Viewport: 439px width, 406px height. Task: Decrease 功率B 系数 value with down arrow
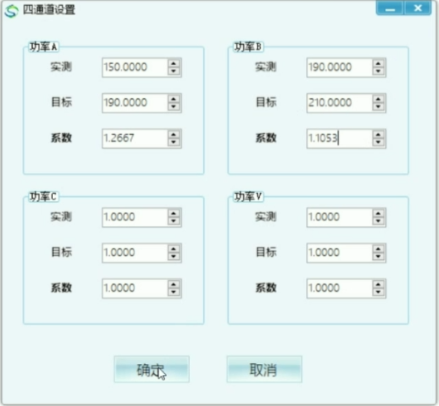pyautogui.click(x=378, y=143)
